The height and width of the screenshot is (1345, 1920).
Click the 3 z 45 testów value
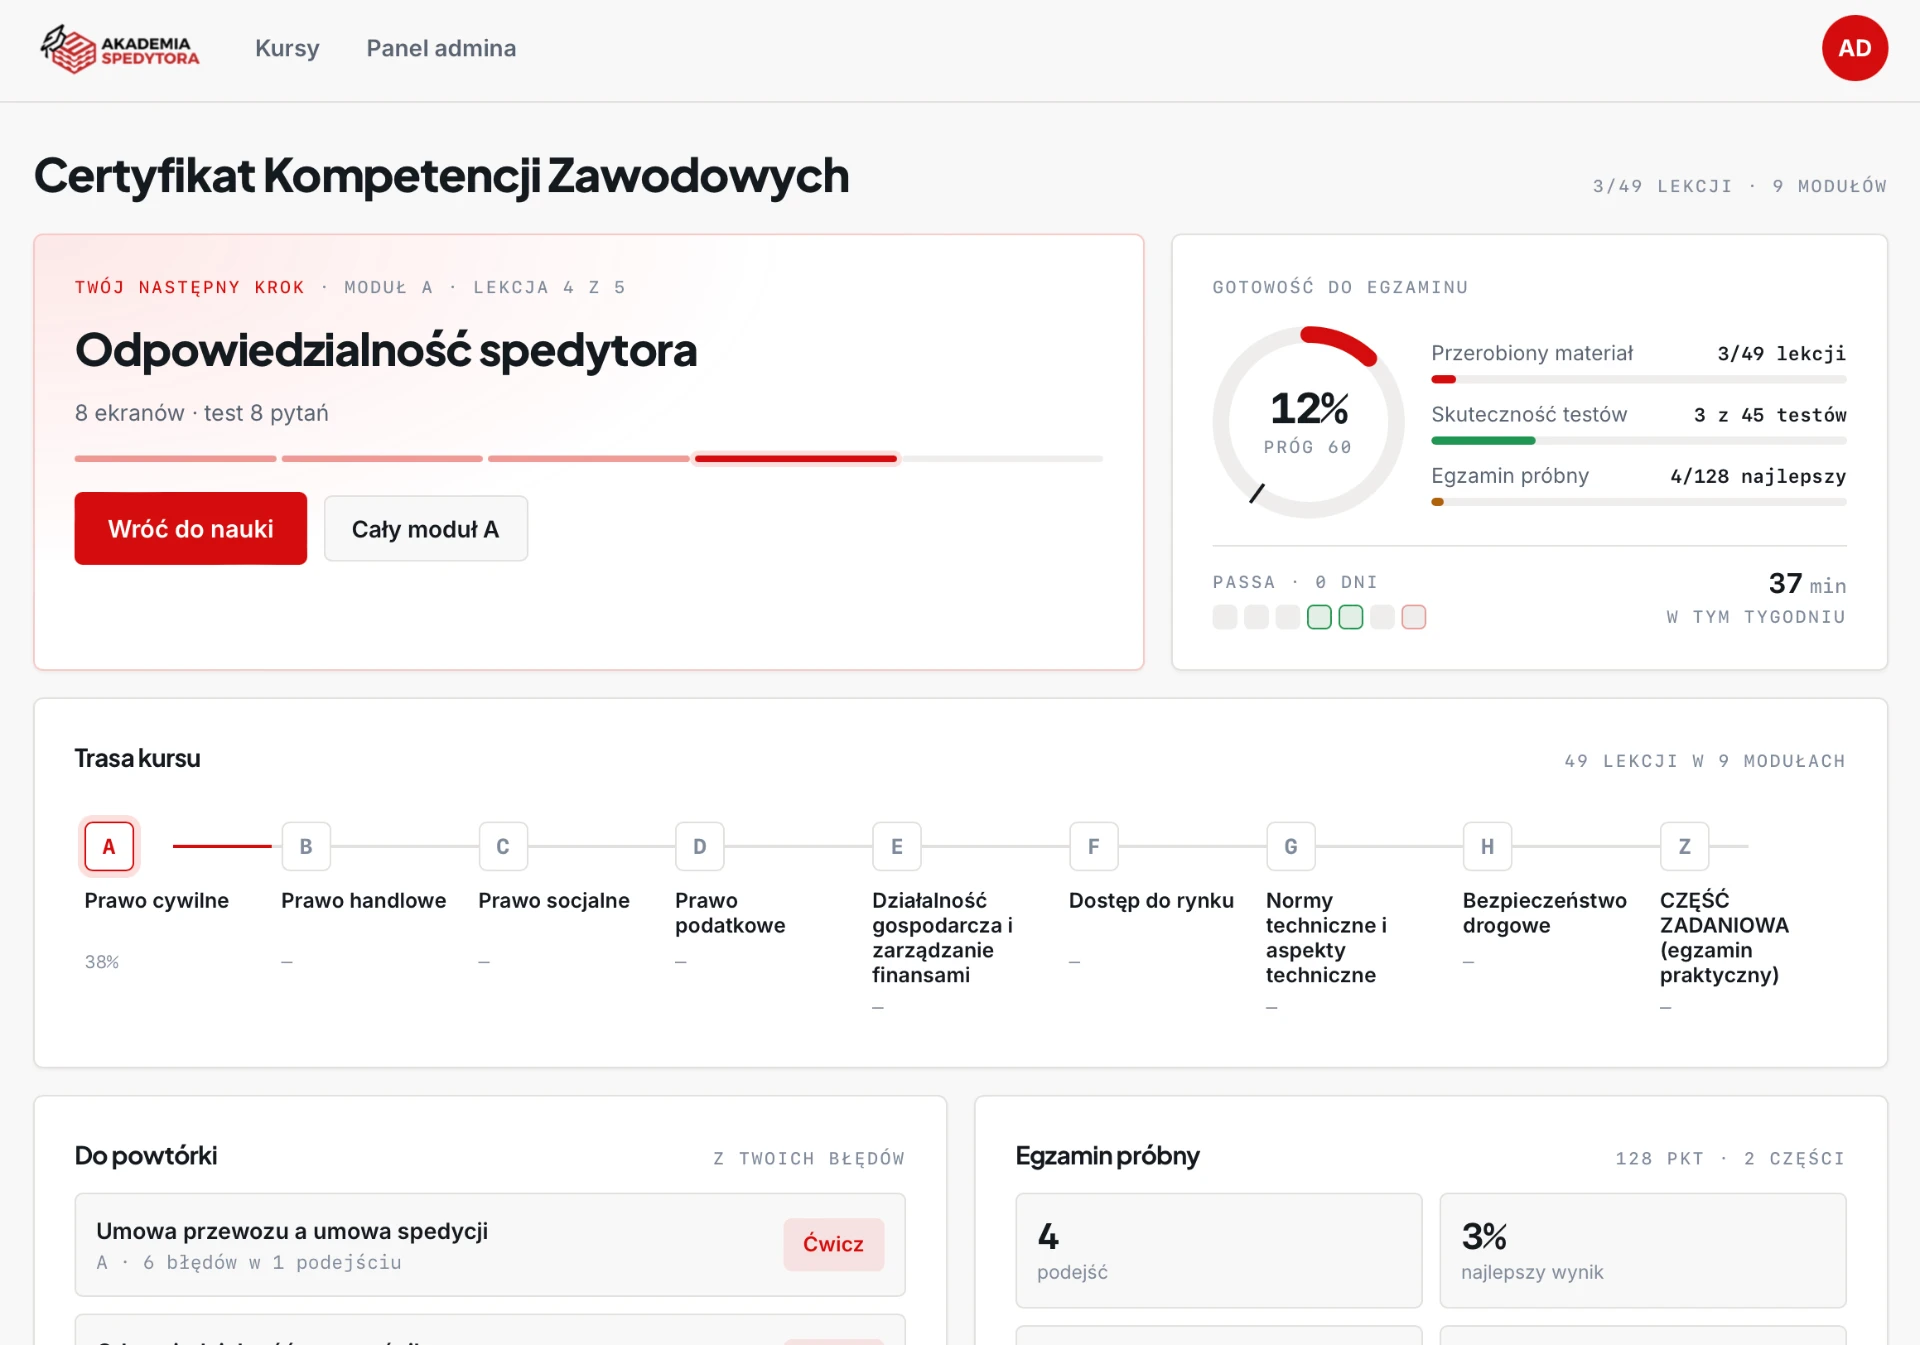1770,415
